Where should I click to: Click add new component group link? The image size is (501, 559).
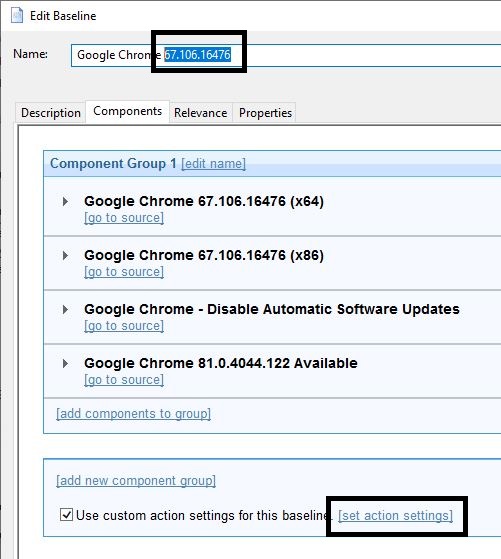click(136, 481)
